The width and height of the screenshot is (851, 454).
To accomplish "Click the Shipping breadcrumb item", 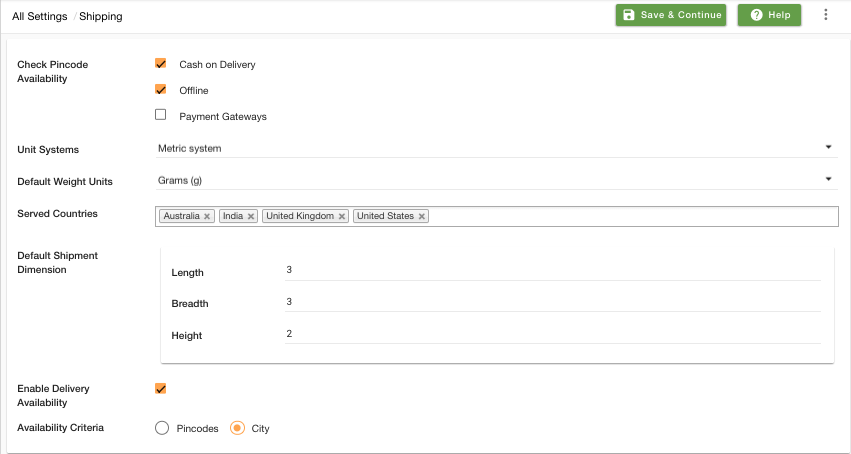I will tap(101, 16).
